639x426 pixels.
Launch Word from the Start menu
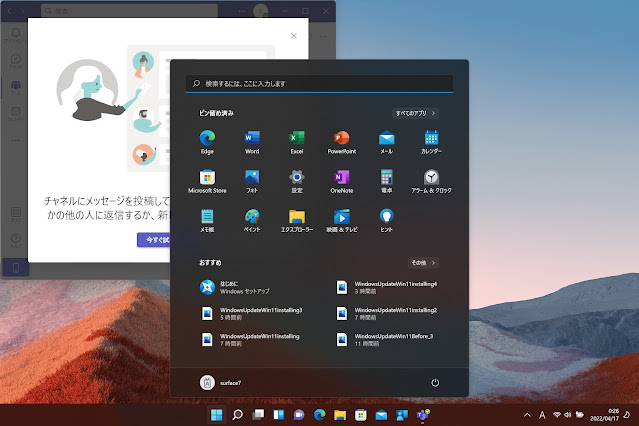[252, 142]
